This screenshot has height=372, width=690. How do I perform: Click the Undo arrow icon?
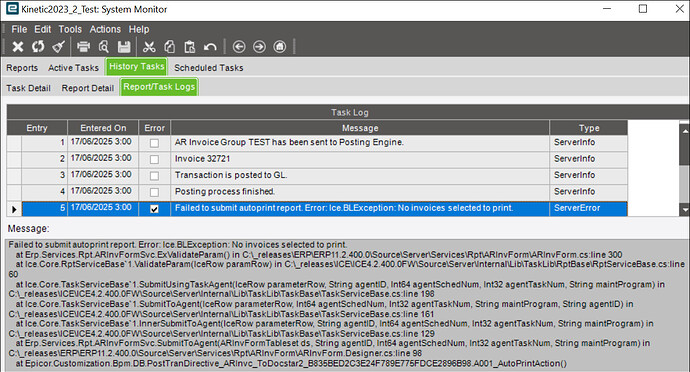pyautogui.click(x=210, y=46)
